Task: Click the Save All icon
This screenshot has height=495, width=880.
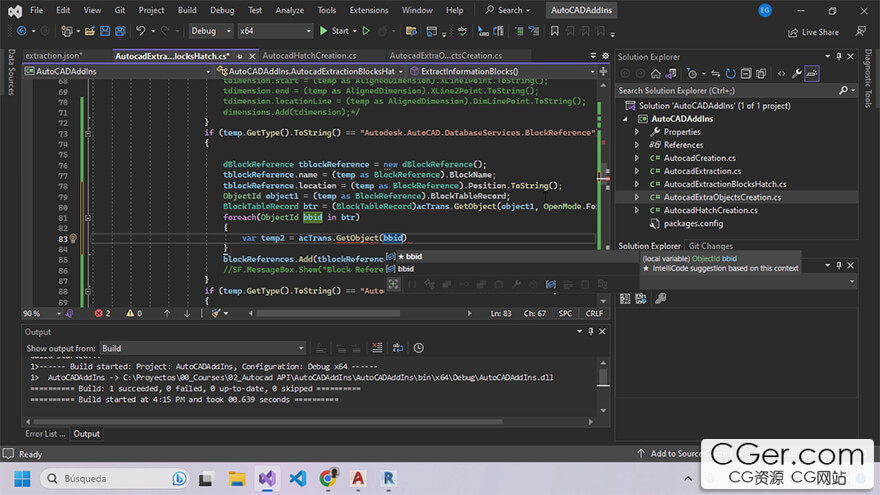Action: (120, 31)
